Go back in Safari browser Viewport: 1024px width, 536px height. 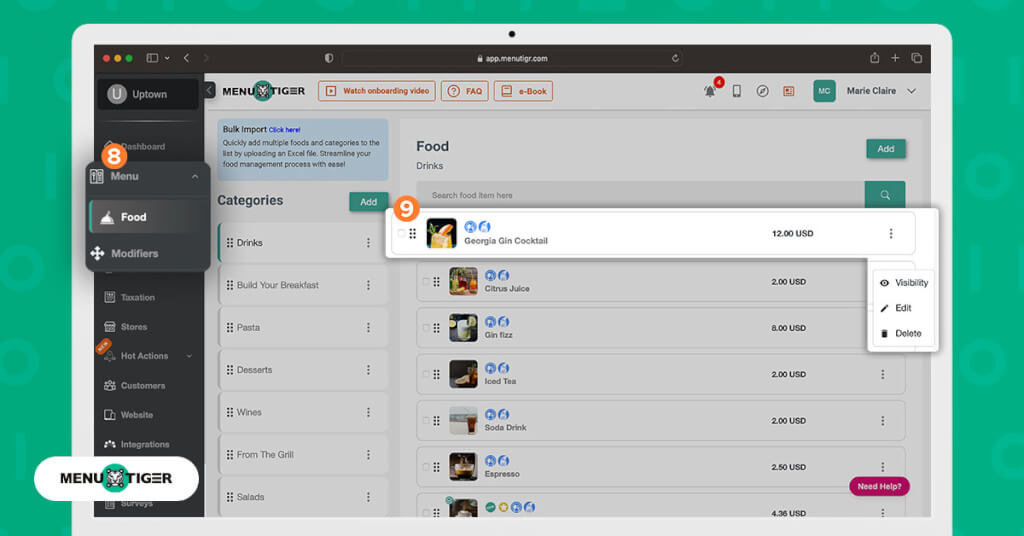186,58
